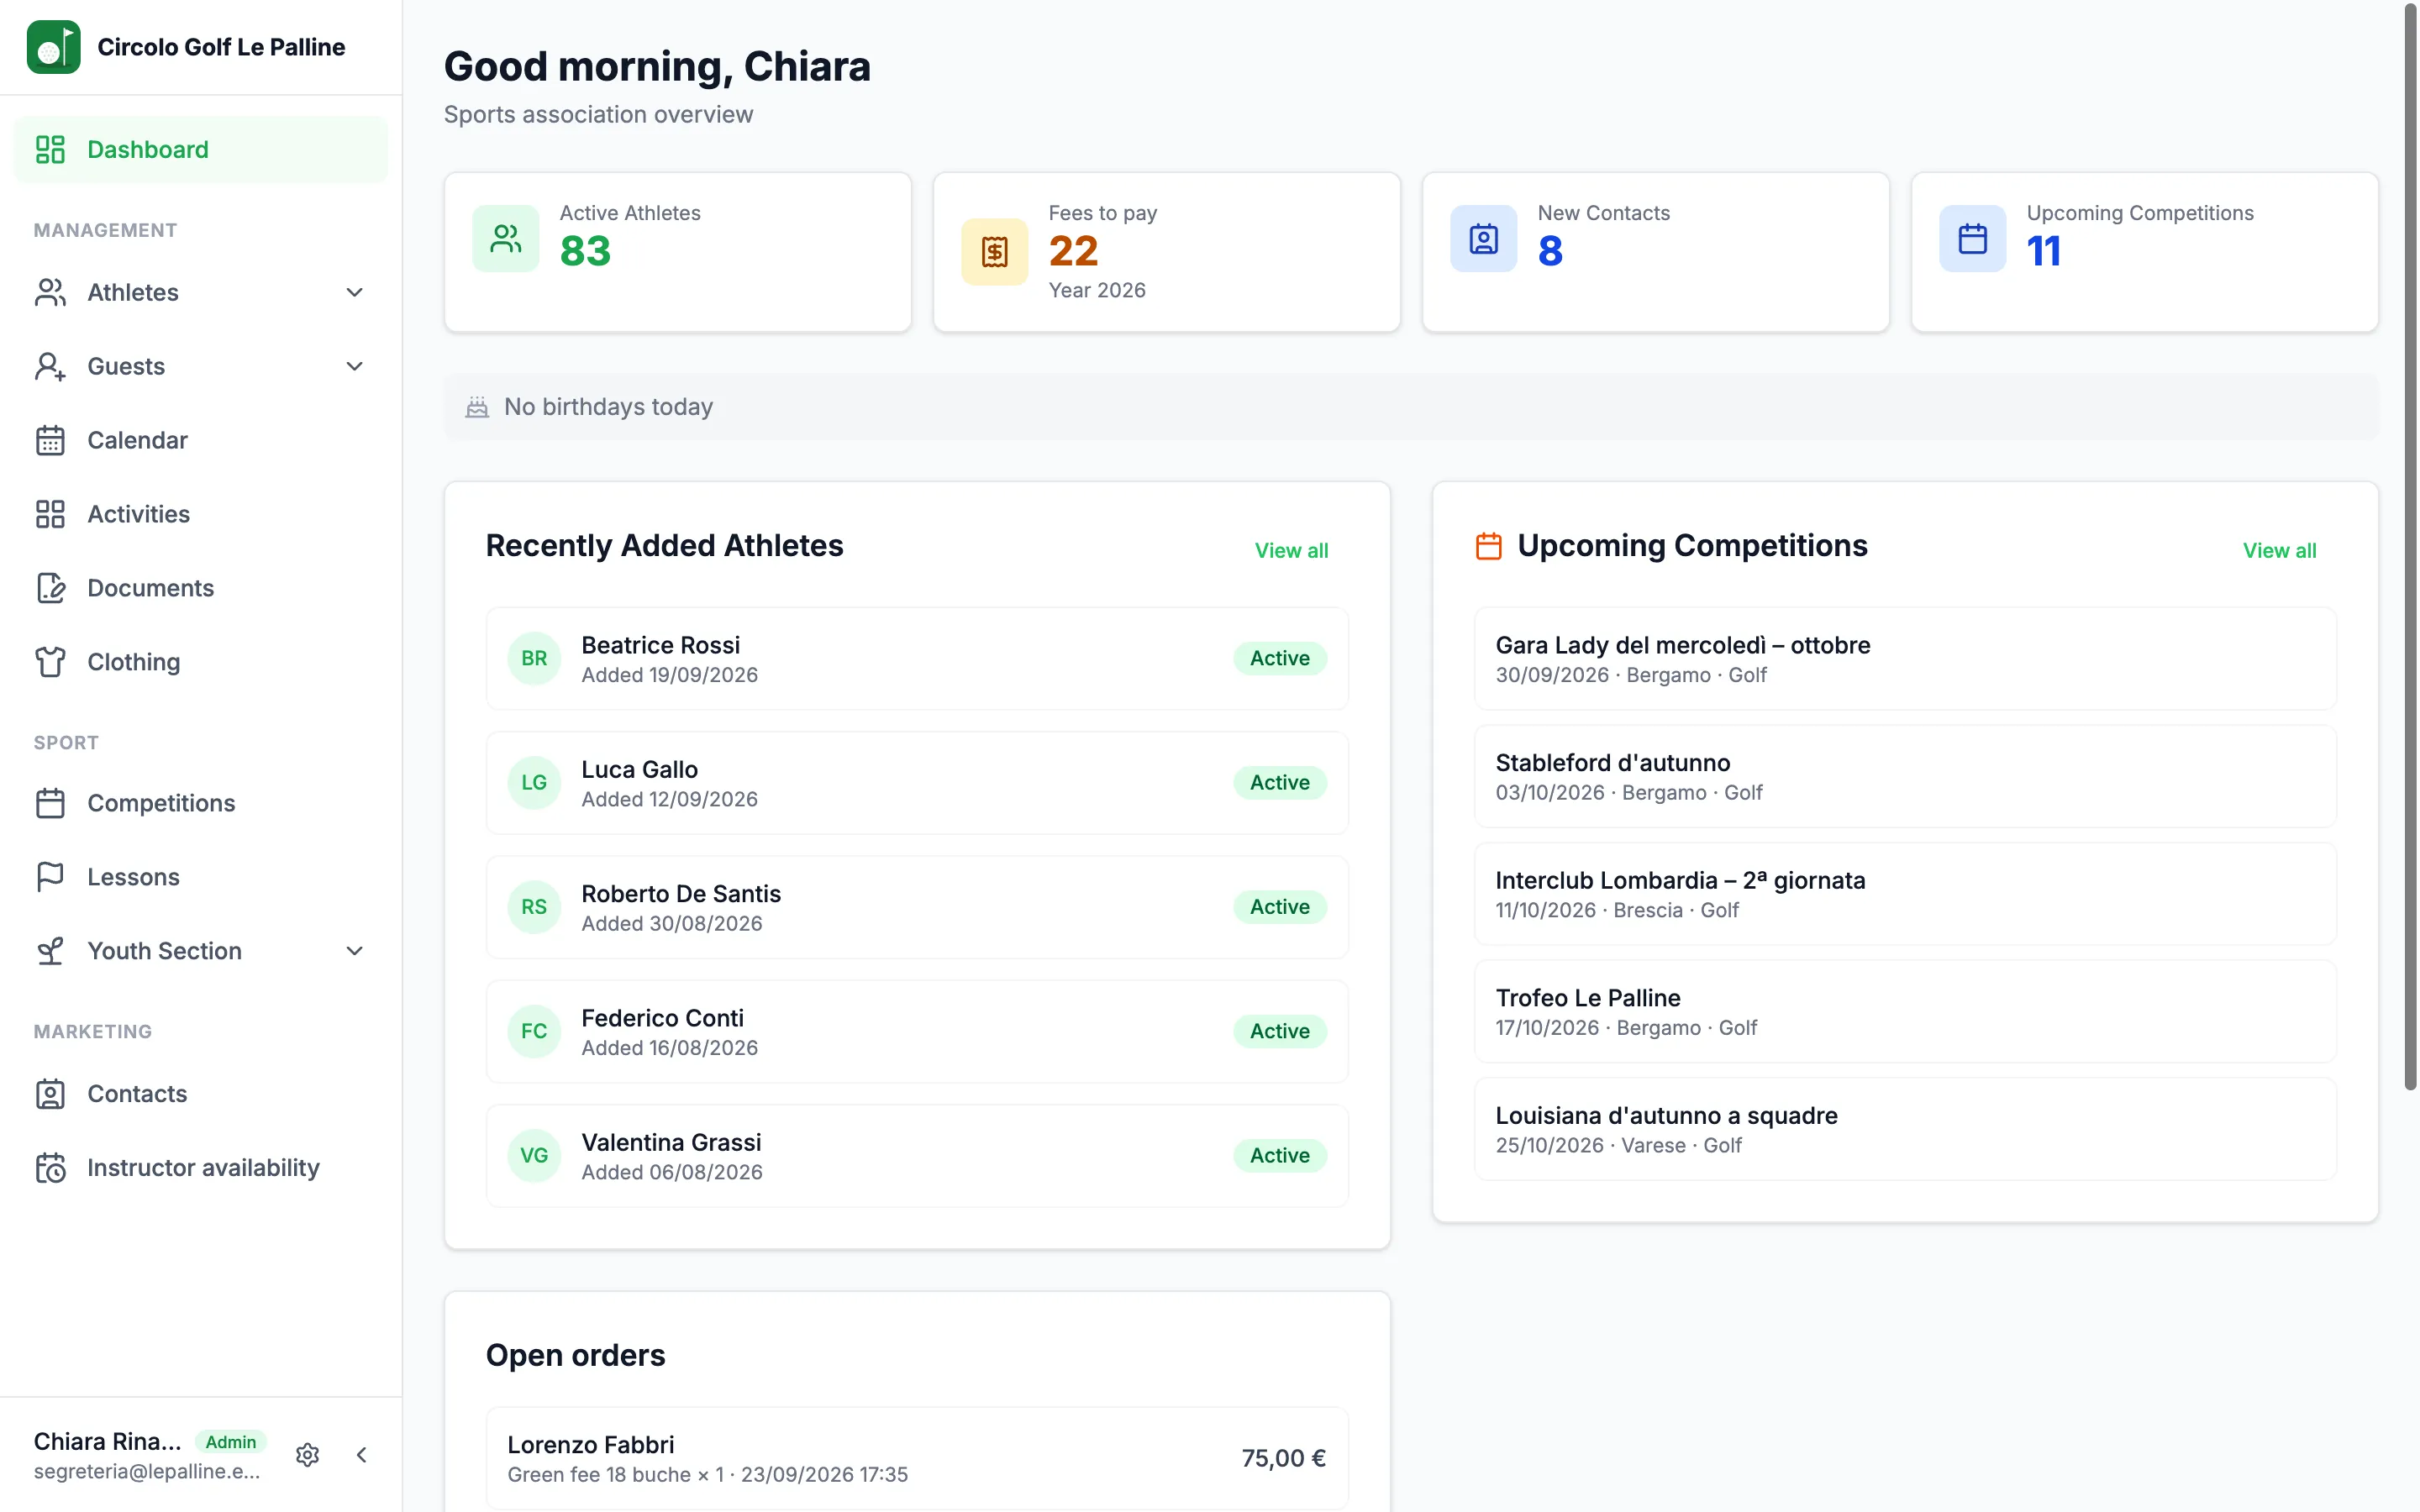Select the Luca Gallo athlete entry

coord(917,783)
